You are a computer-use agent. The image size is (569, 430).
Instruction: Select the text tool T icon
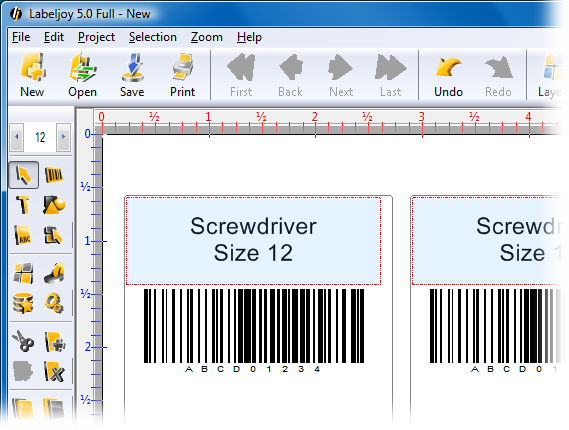22,205
